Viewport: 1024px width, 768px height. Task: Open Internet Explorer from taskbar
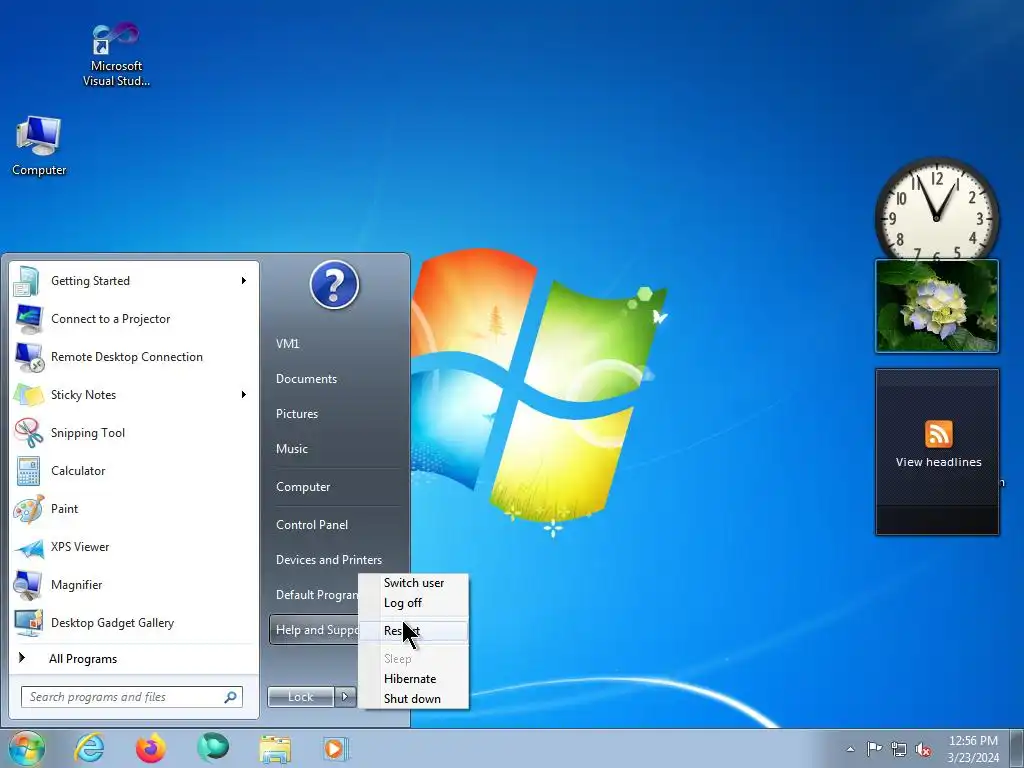[x=89, y=748]
